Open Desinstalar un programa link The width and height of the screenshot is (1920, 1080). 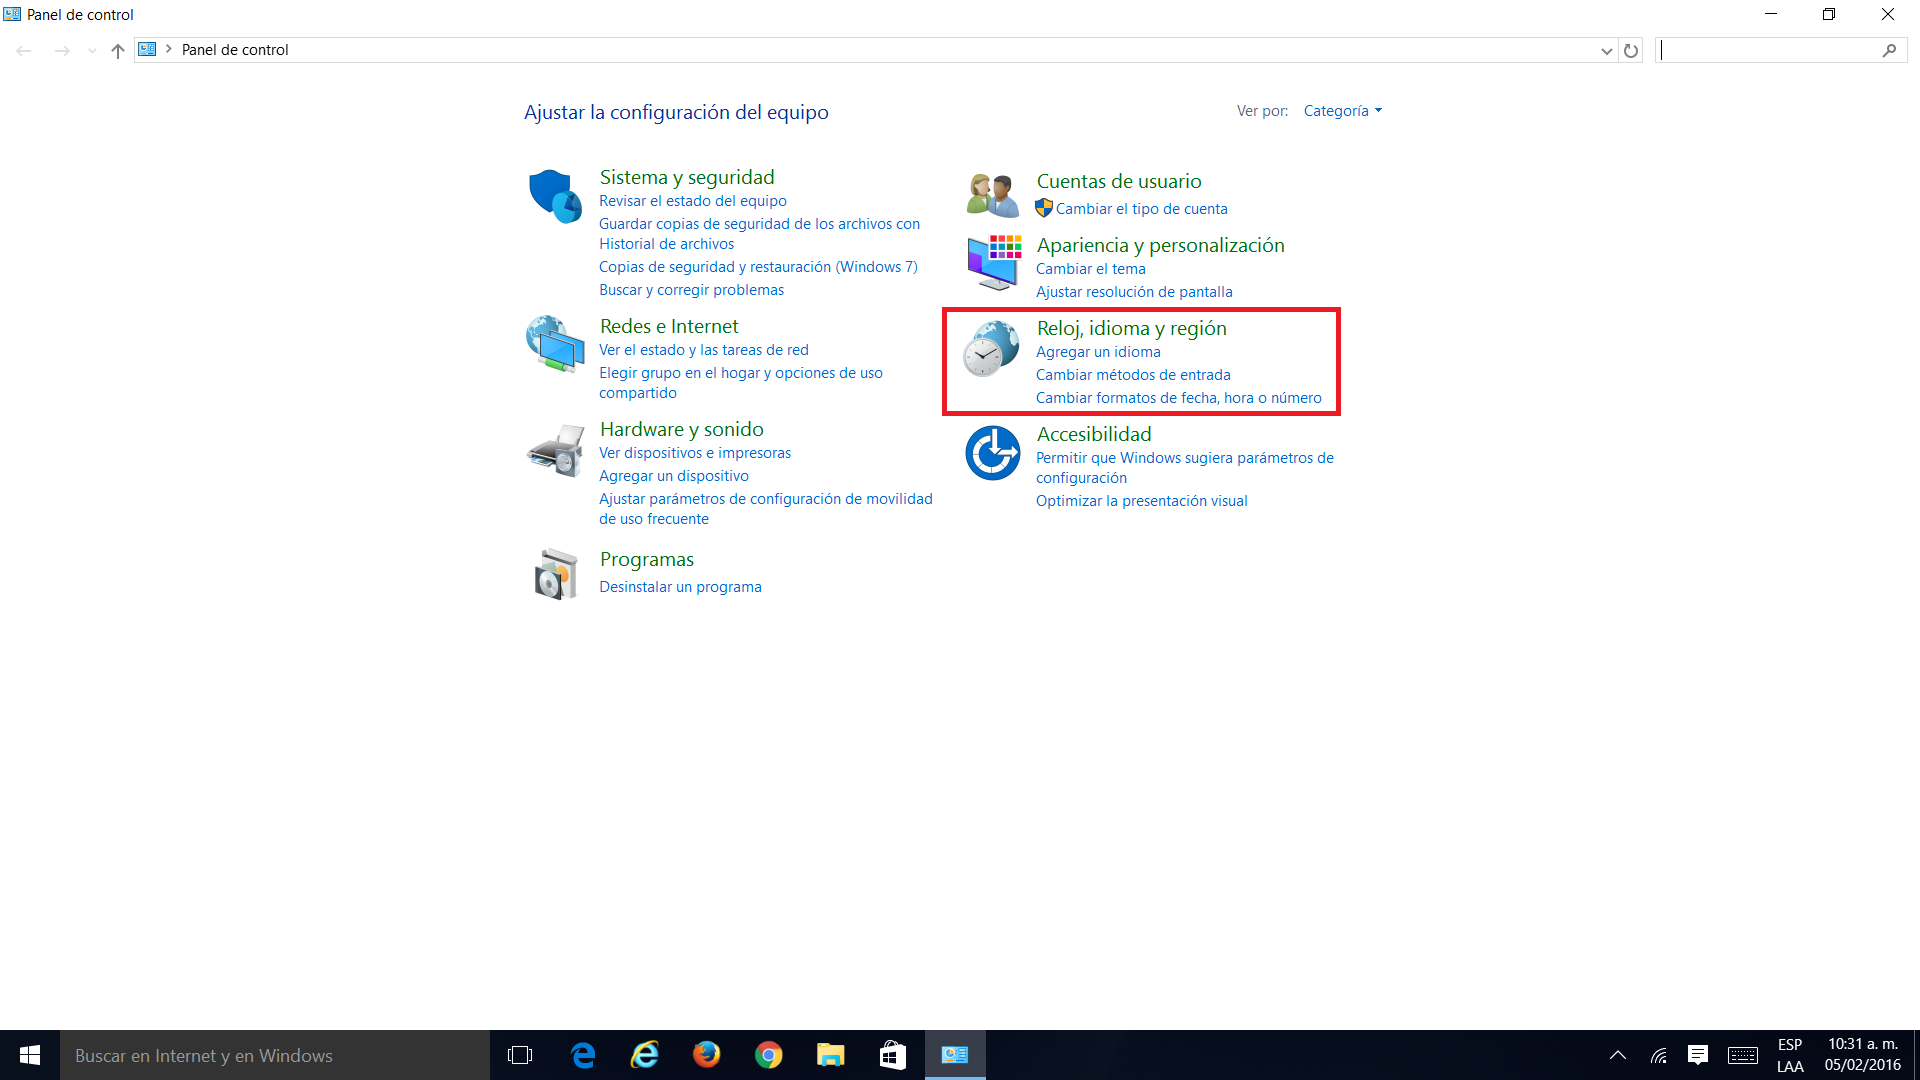pos(680,587)
